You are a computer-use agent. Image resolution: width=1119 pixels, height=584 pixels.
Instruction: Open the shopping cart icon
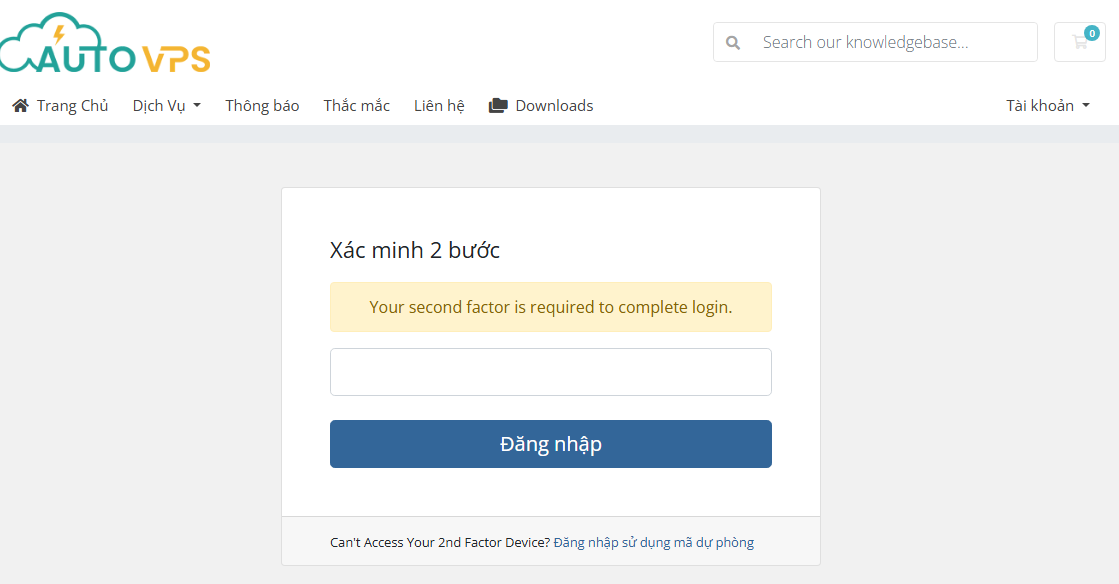1079,42
